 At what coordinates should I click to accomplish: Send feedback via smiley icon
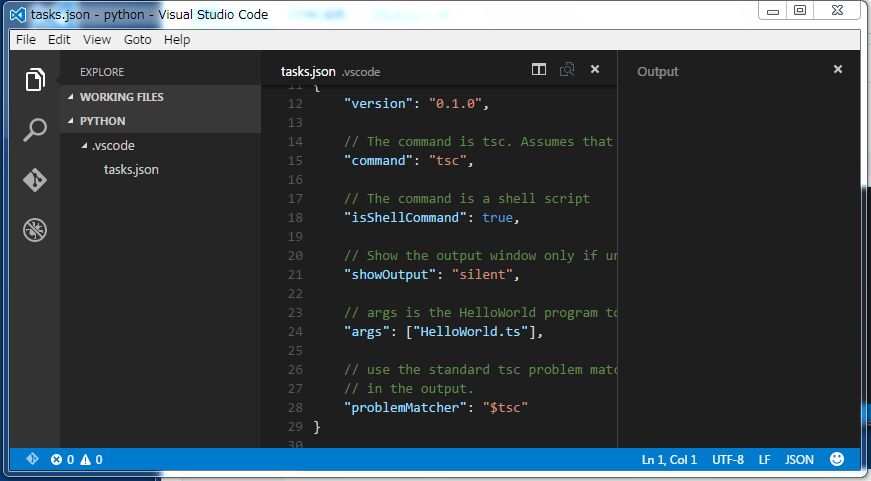(837, 459)
